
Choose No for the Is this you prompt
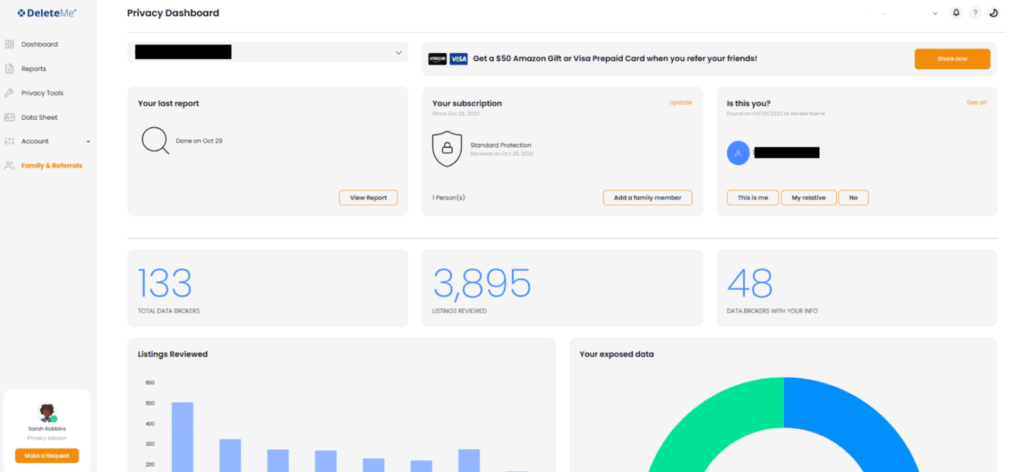tap(854, 198)
